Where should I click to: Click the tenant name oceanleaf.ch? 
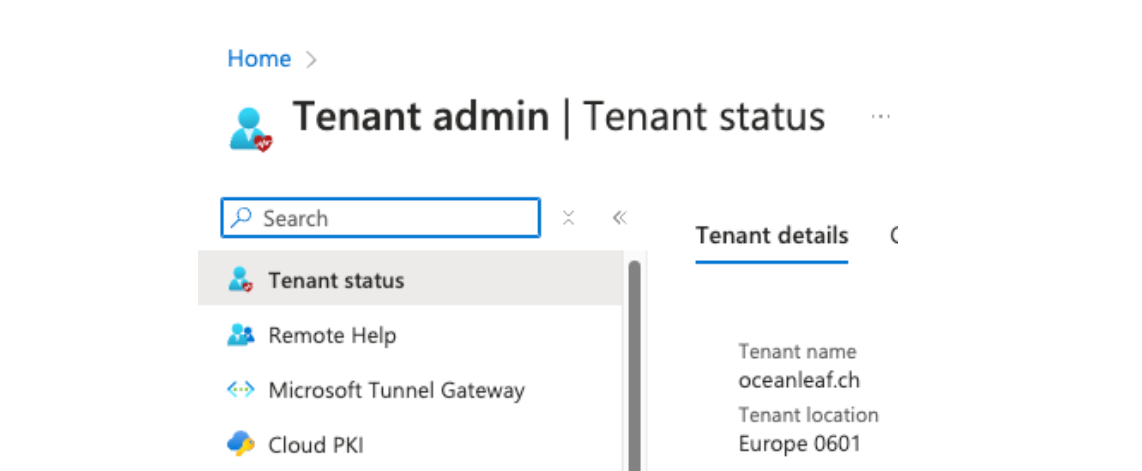click(799, 380)
